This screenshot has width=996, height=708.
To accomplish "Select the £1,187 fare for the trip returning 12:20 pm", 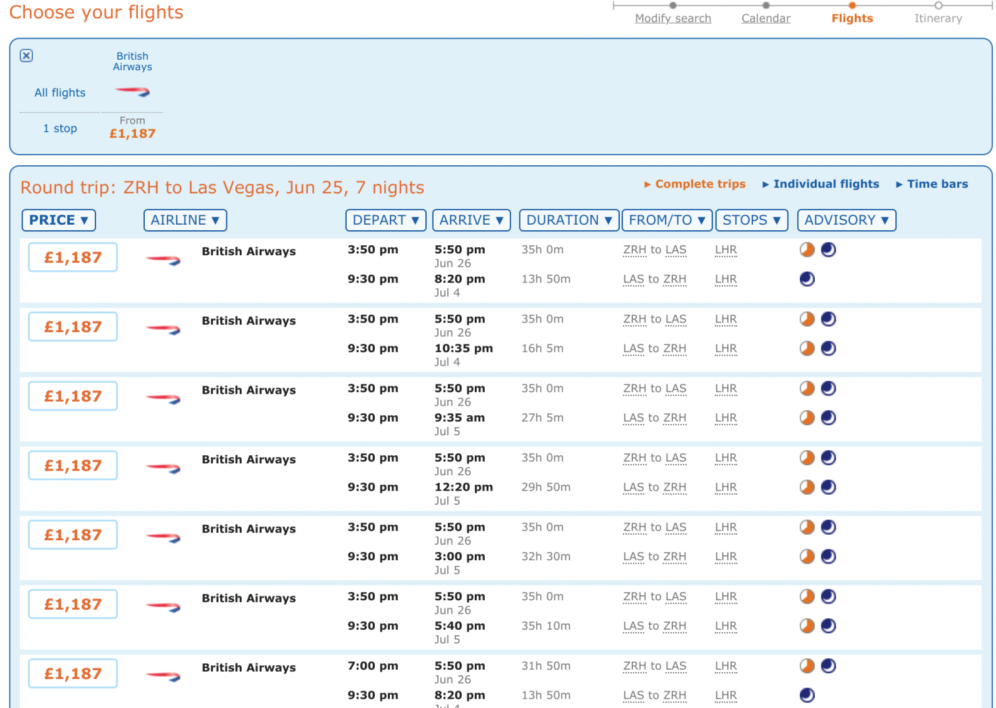I will [x=72, y=465].
